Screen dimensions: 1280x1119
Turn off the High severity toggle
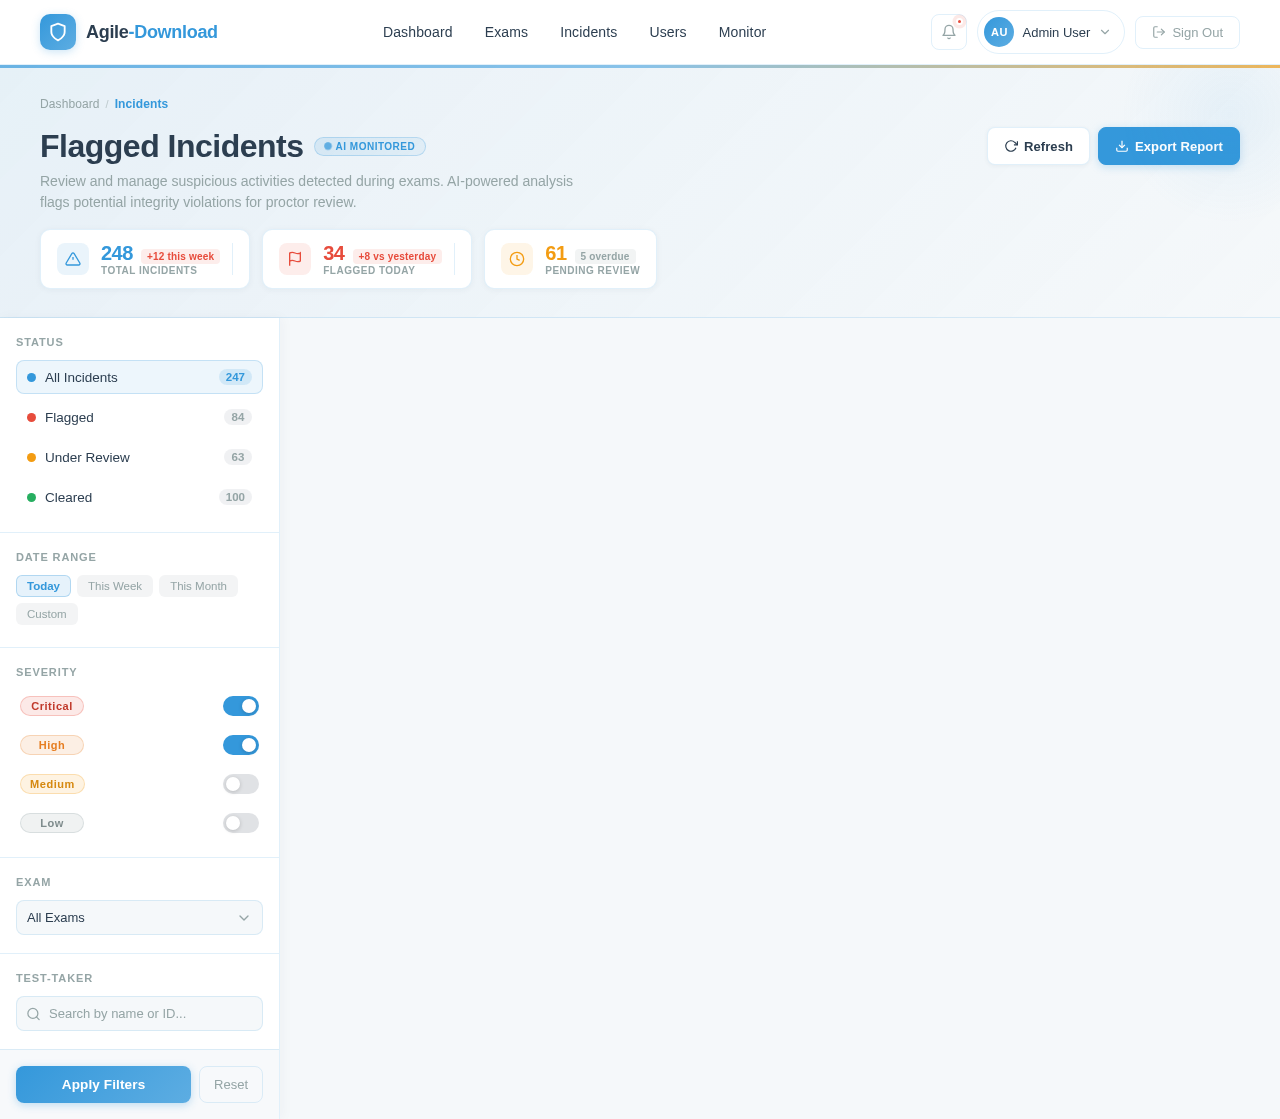(x=241, y=745)
